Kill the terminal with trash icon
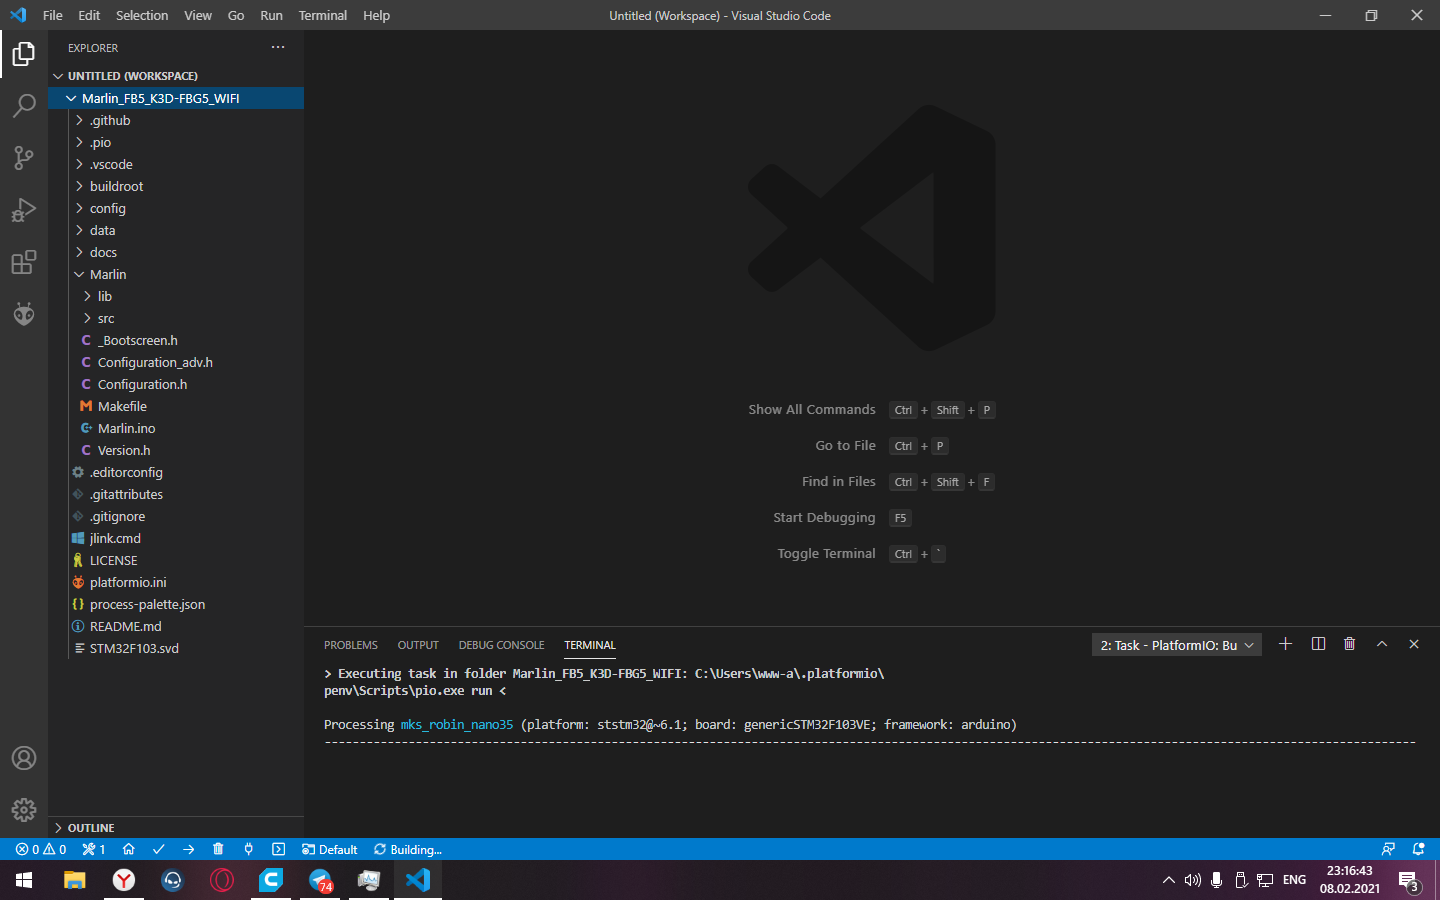This screenshot has height=900, width=1440. pos(1350,644)
